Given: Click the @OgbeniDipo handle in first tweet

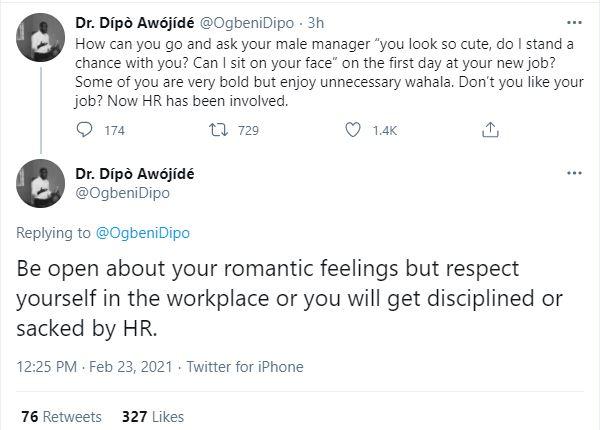Looking at the screenshot, I should (x=253, y=21).
